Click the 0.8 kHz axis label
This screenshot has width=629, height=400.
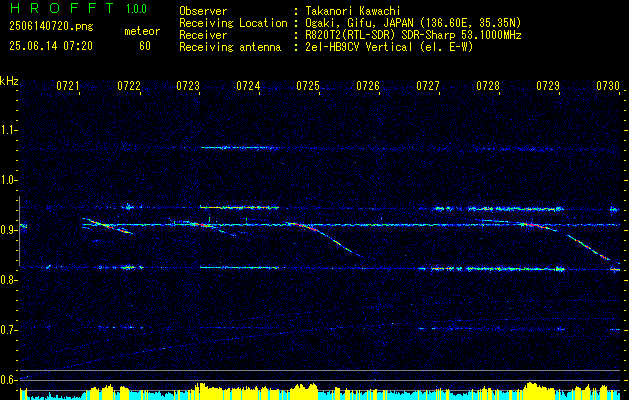point(8,280)
